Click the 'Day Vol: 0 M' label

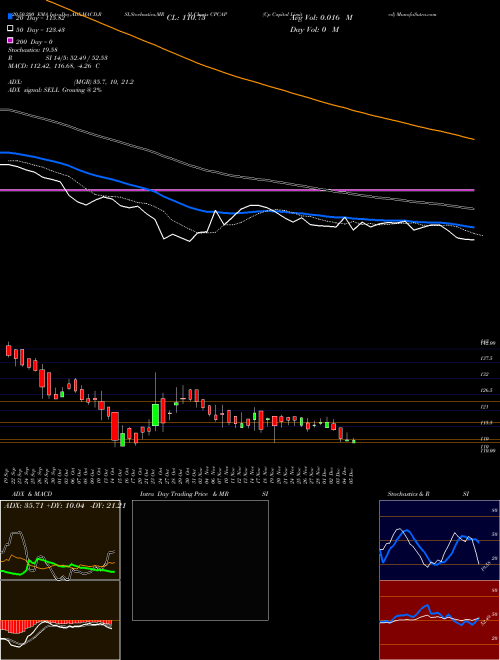[314, 29]
